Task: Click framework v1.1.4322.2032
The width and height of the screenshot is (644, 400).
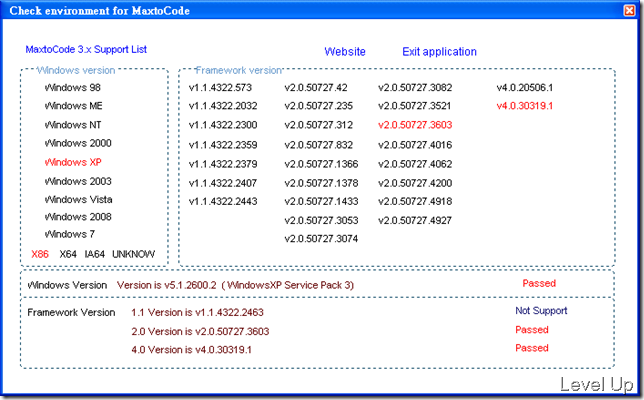Action: click(x=223, y=106)
